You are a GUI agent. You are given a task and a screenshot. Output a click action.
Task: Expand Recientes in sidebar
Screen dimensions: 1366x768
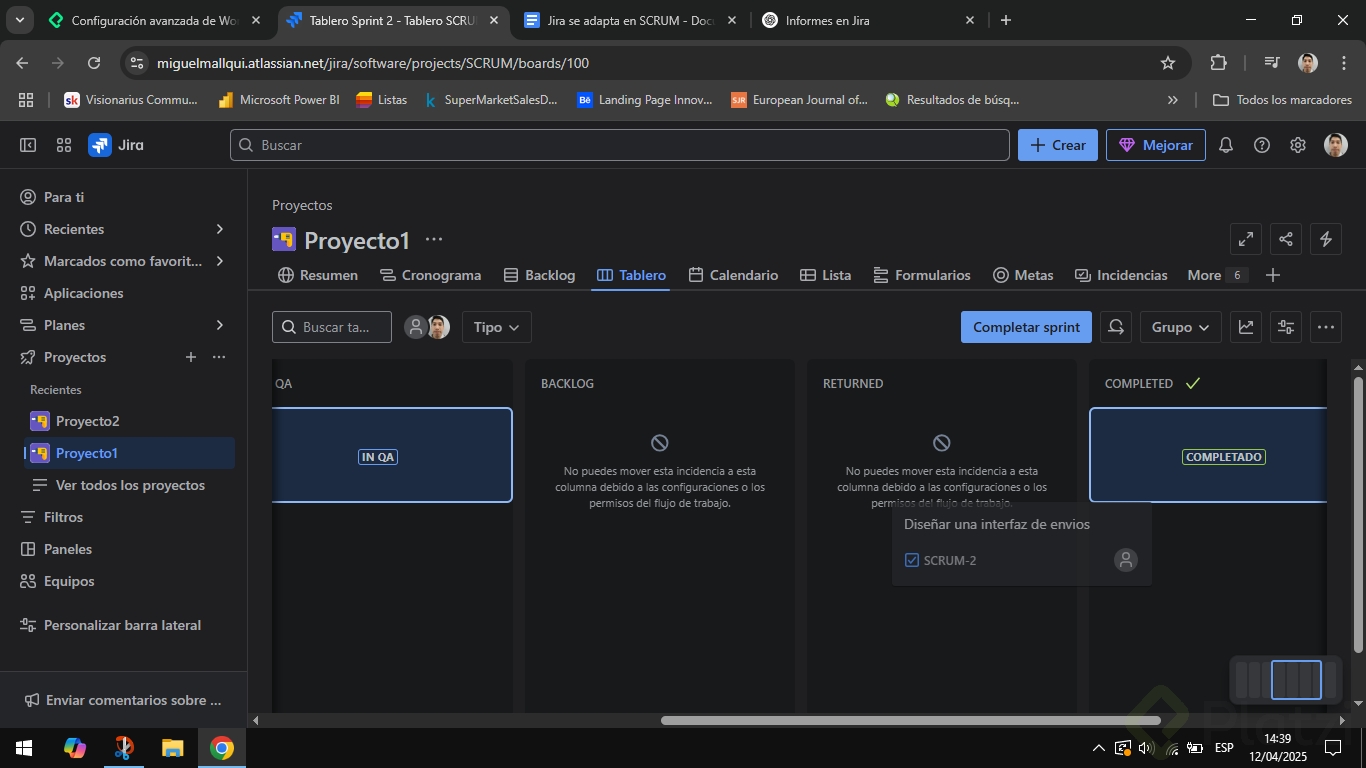click(220, 229)
